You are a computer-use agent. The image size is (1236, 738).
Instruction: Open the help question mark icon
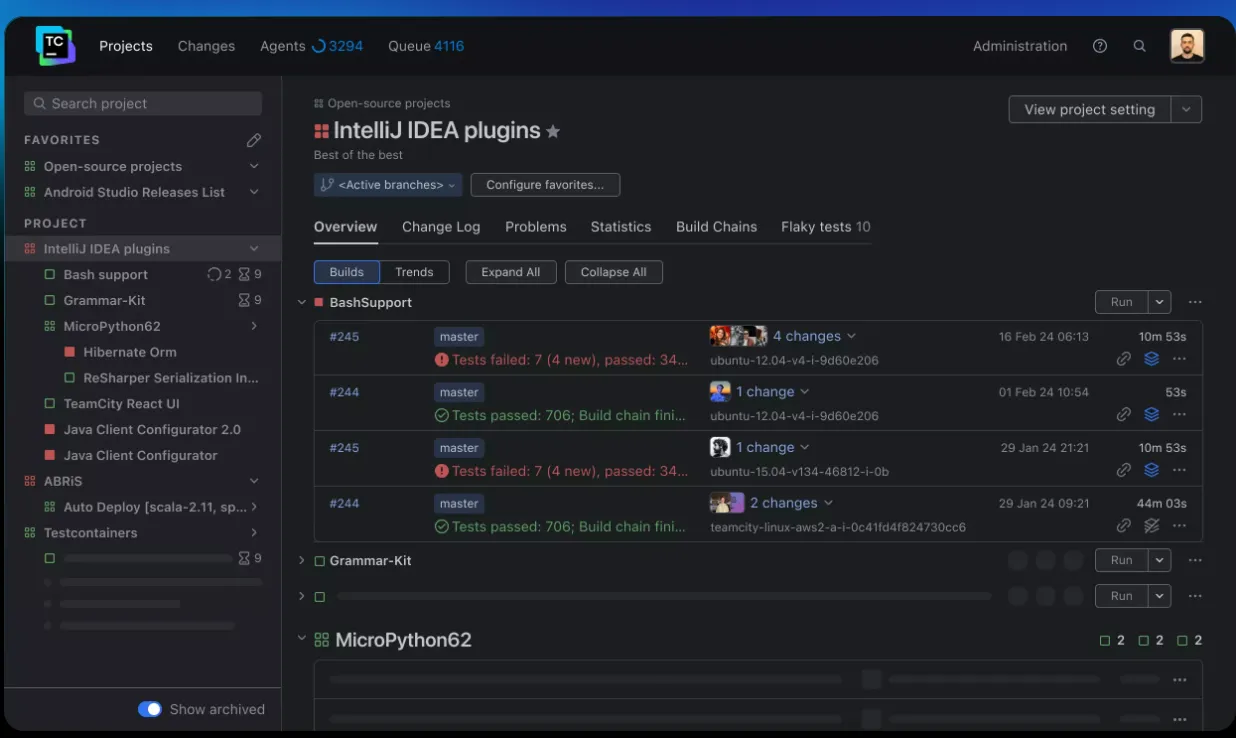tap(1100, 46)
